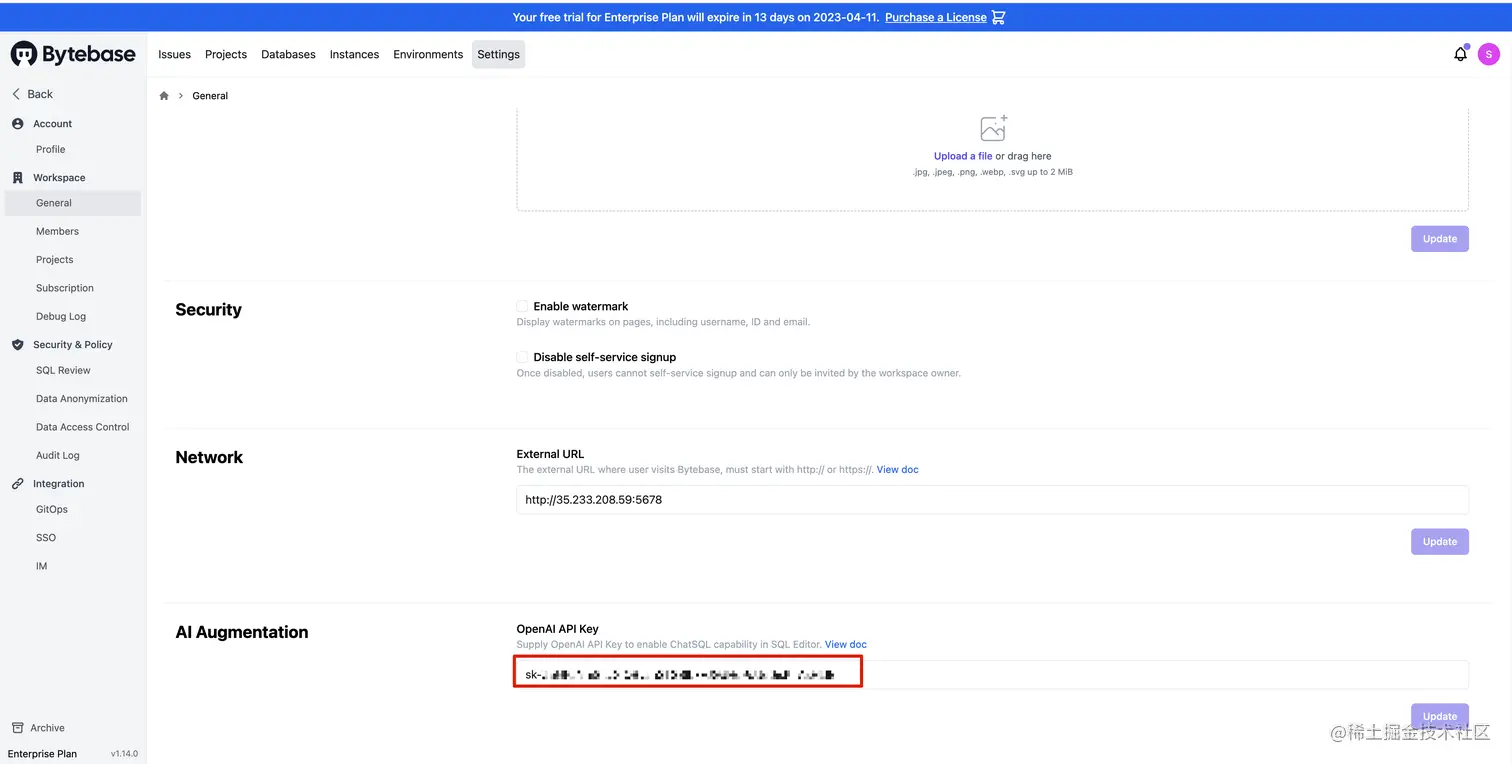The width and height of the screenshot is (1512, 764).
Task: Click the Security & Policy shield icon
Action: 17,344
